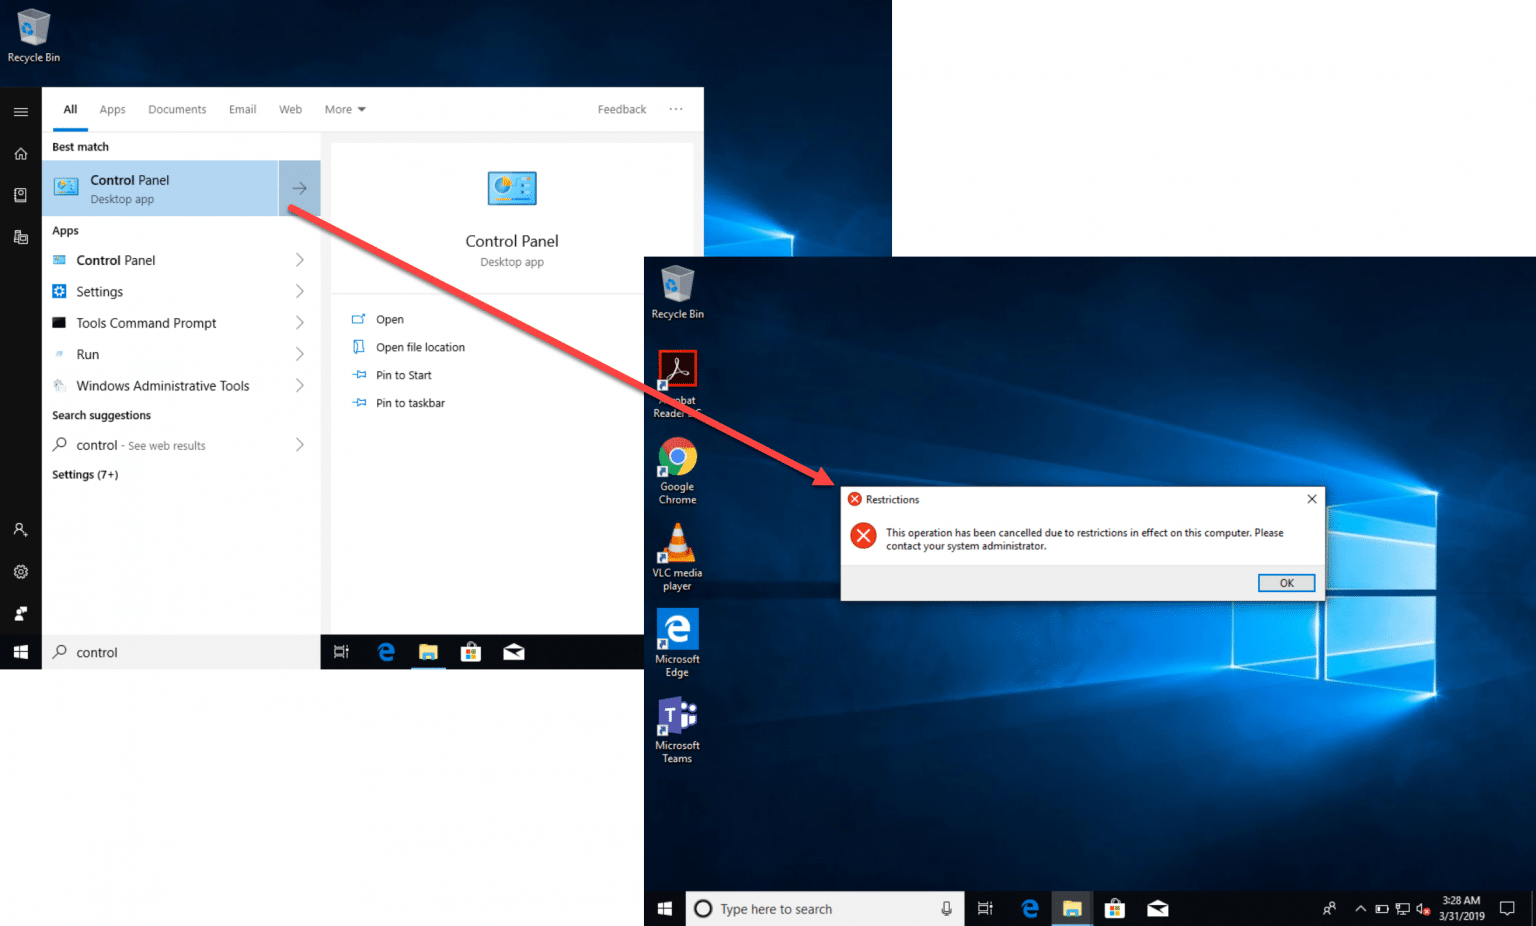The image size is (1536, 926).
Task: Click the Feedback link
Action: point(621,109)
